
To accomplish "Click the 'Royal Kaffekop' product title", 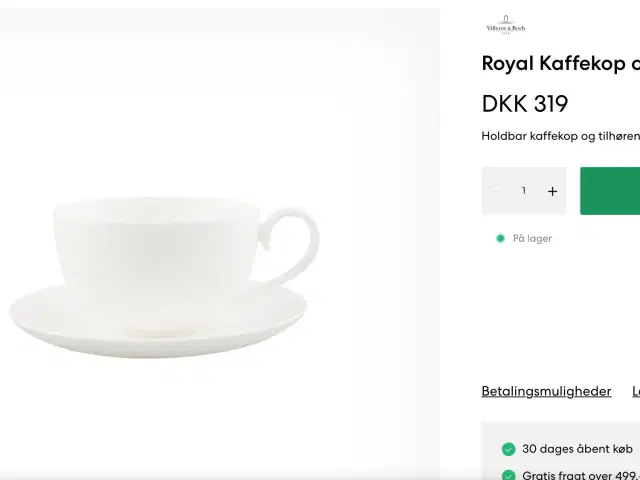I will (x=560, y=64).
